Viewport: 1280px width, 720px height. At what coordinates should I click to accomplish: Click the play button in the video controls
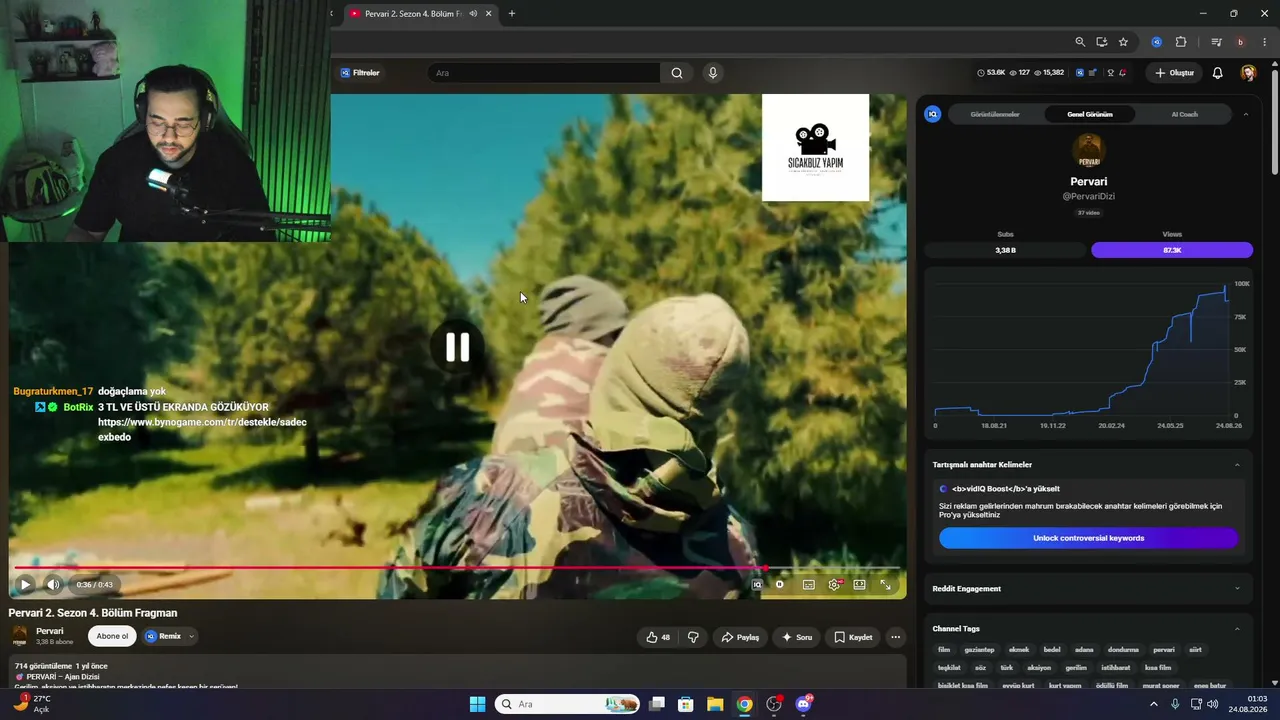(26, 585)
